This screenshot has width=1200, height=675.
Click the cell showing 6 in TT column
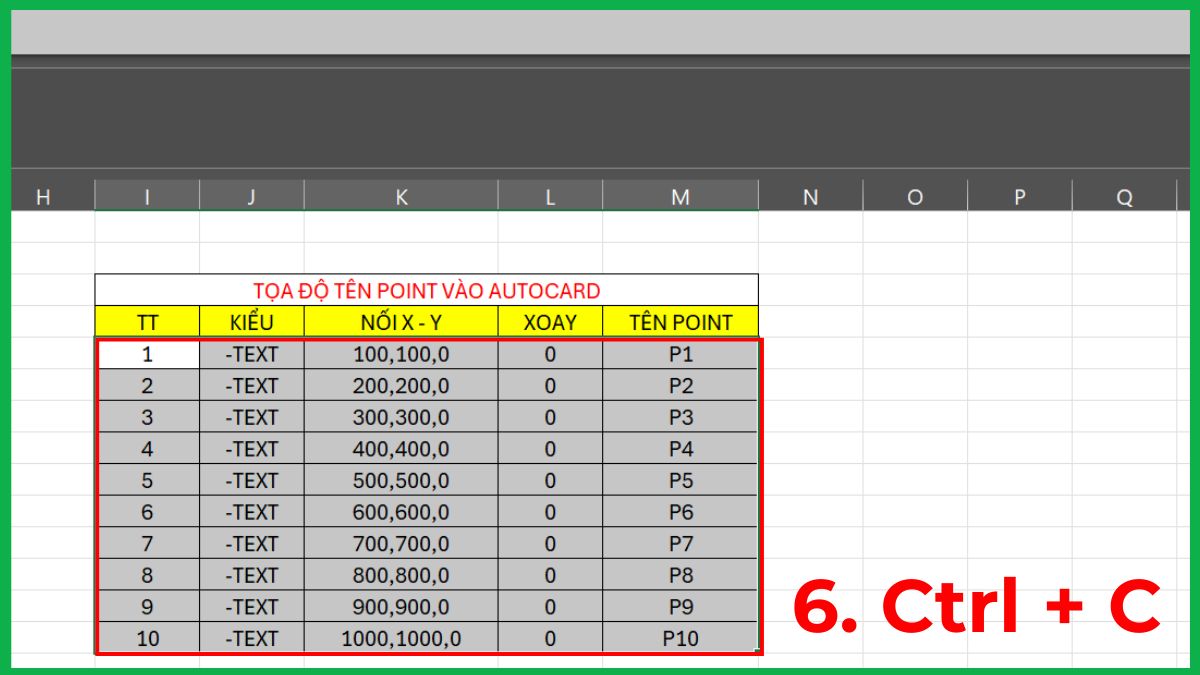click(146, 512)
